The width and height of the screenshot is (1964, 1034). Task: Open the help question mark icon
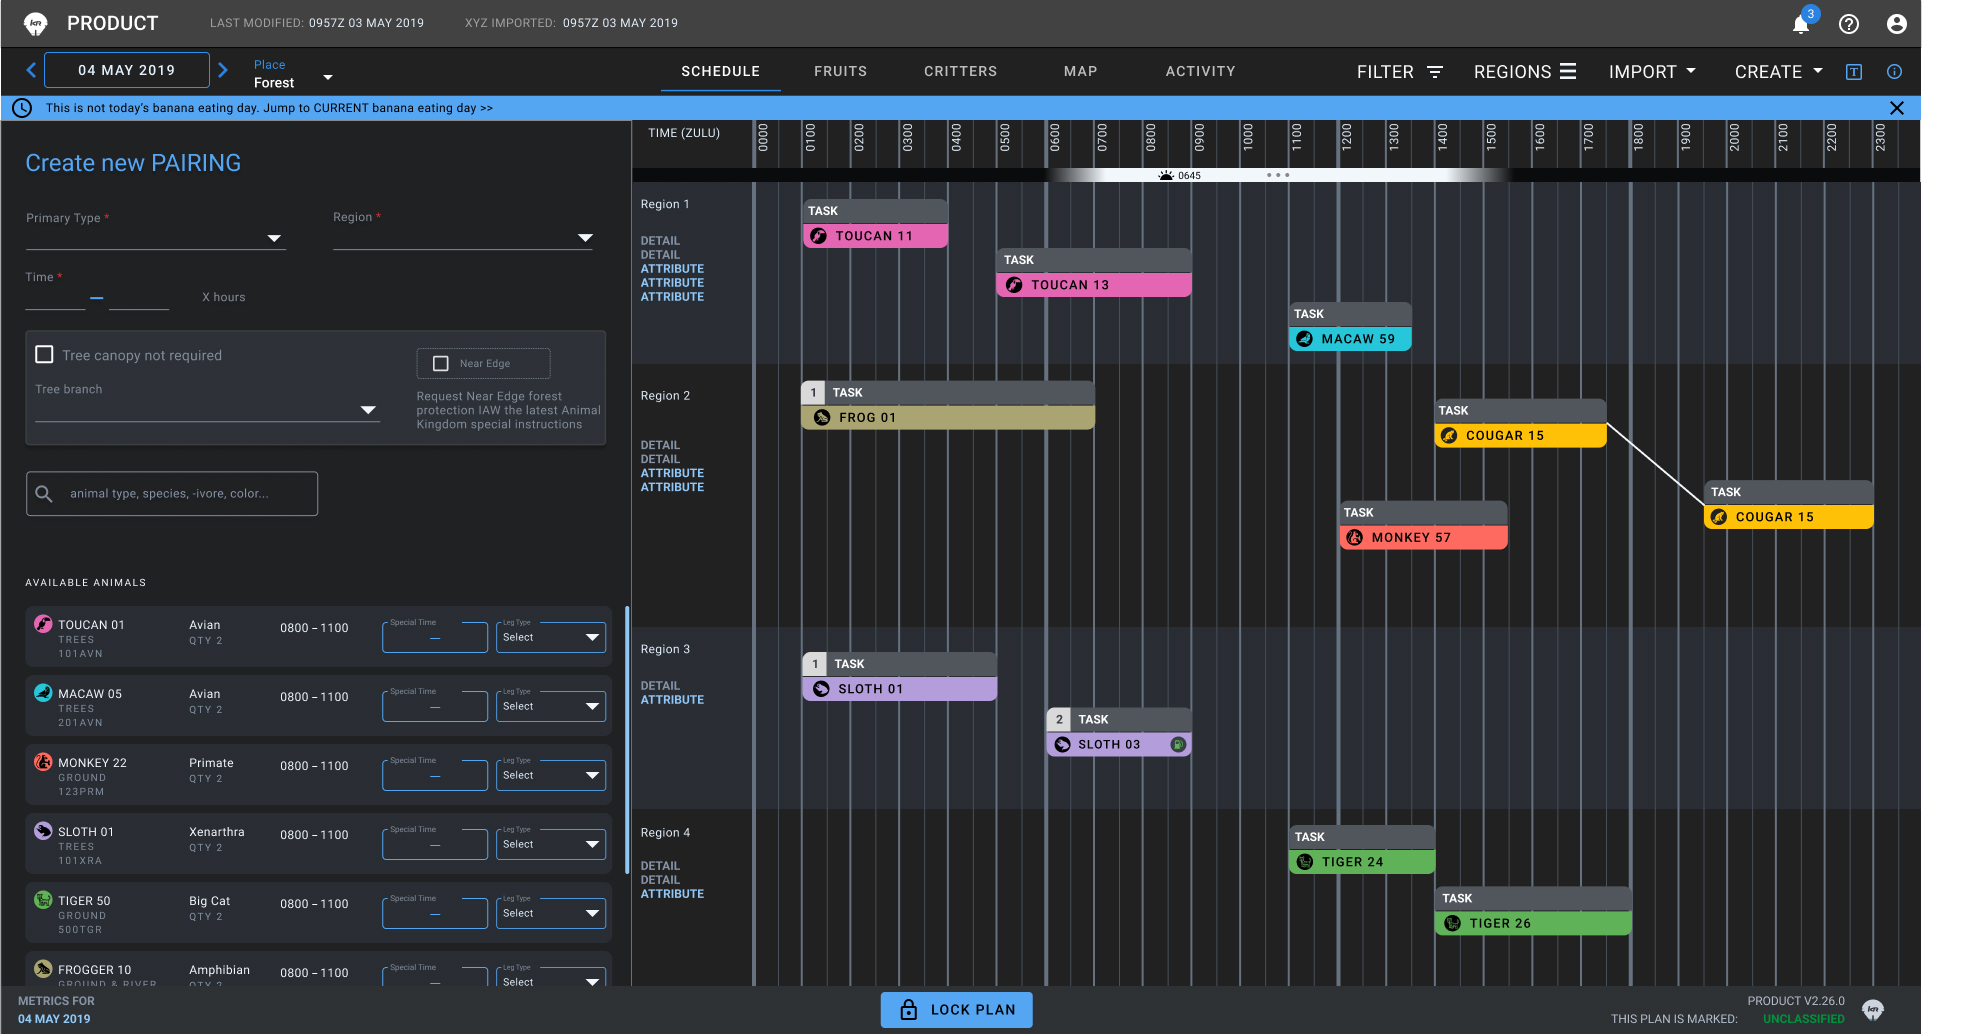click(x=1849, y=24)
